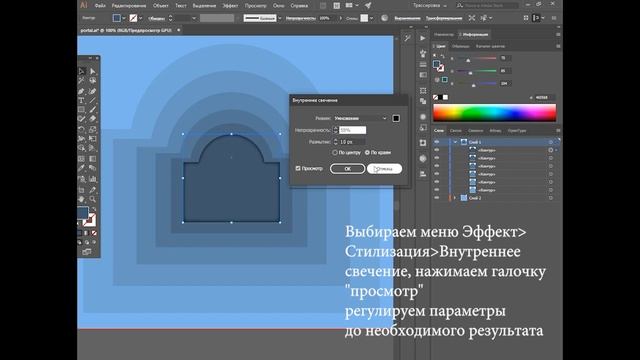Click the None fill mode icon in toolbox
The image size is (640, 360).
[94, 233]
